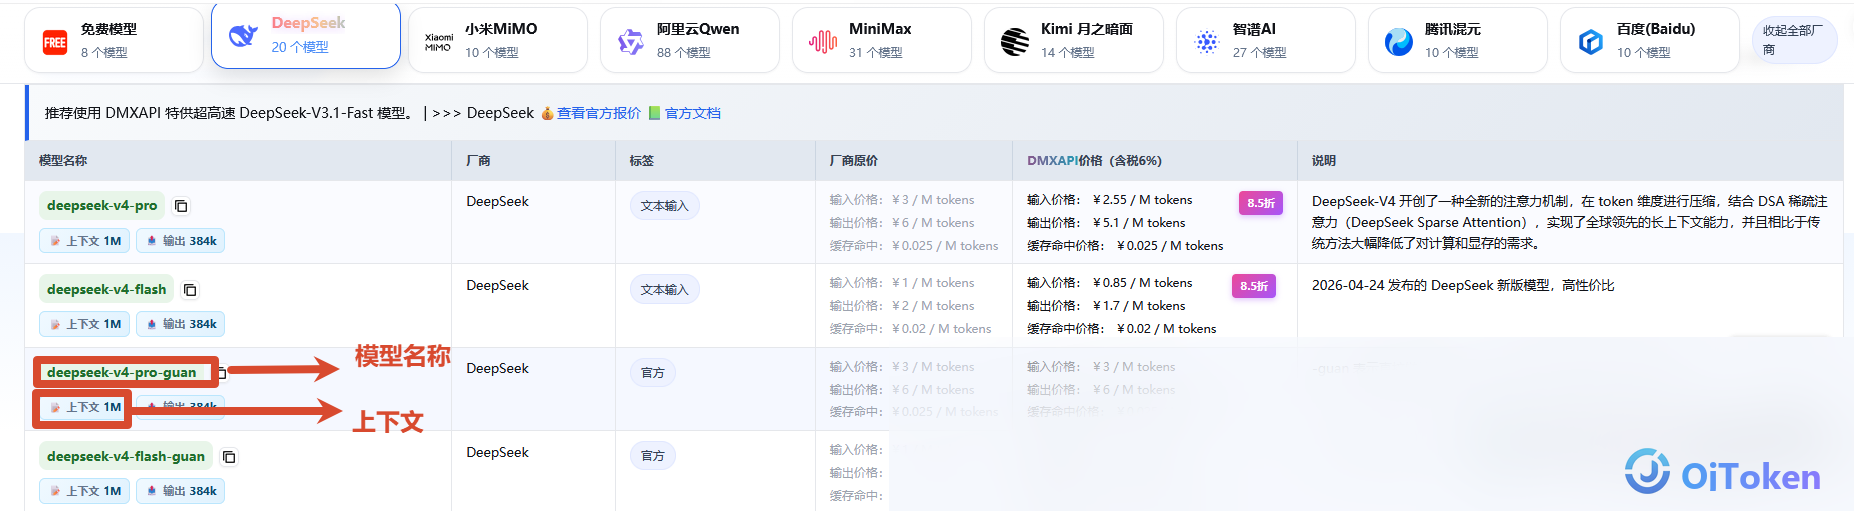Copy model name deepseek-v4-flash-guan
1854x511 pixels.
click(x=229, y=457)
